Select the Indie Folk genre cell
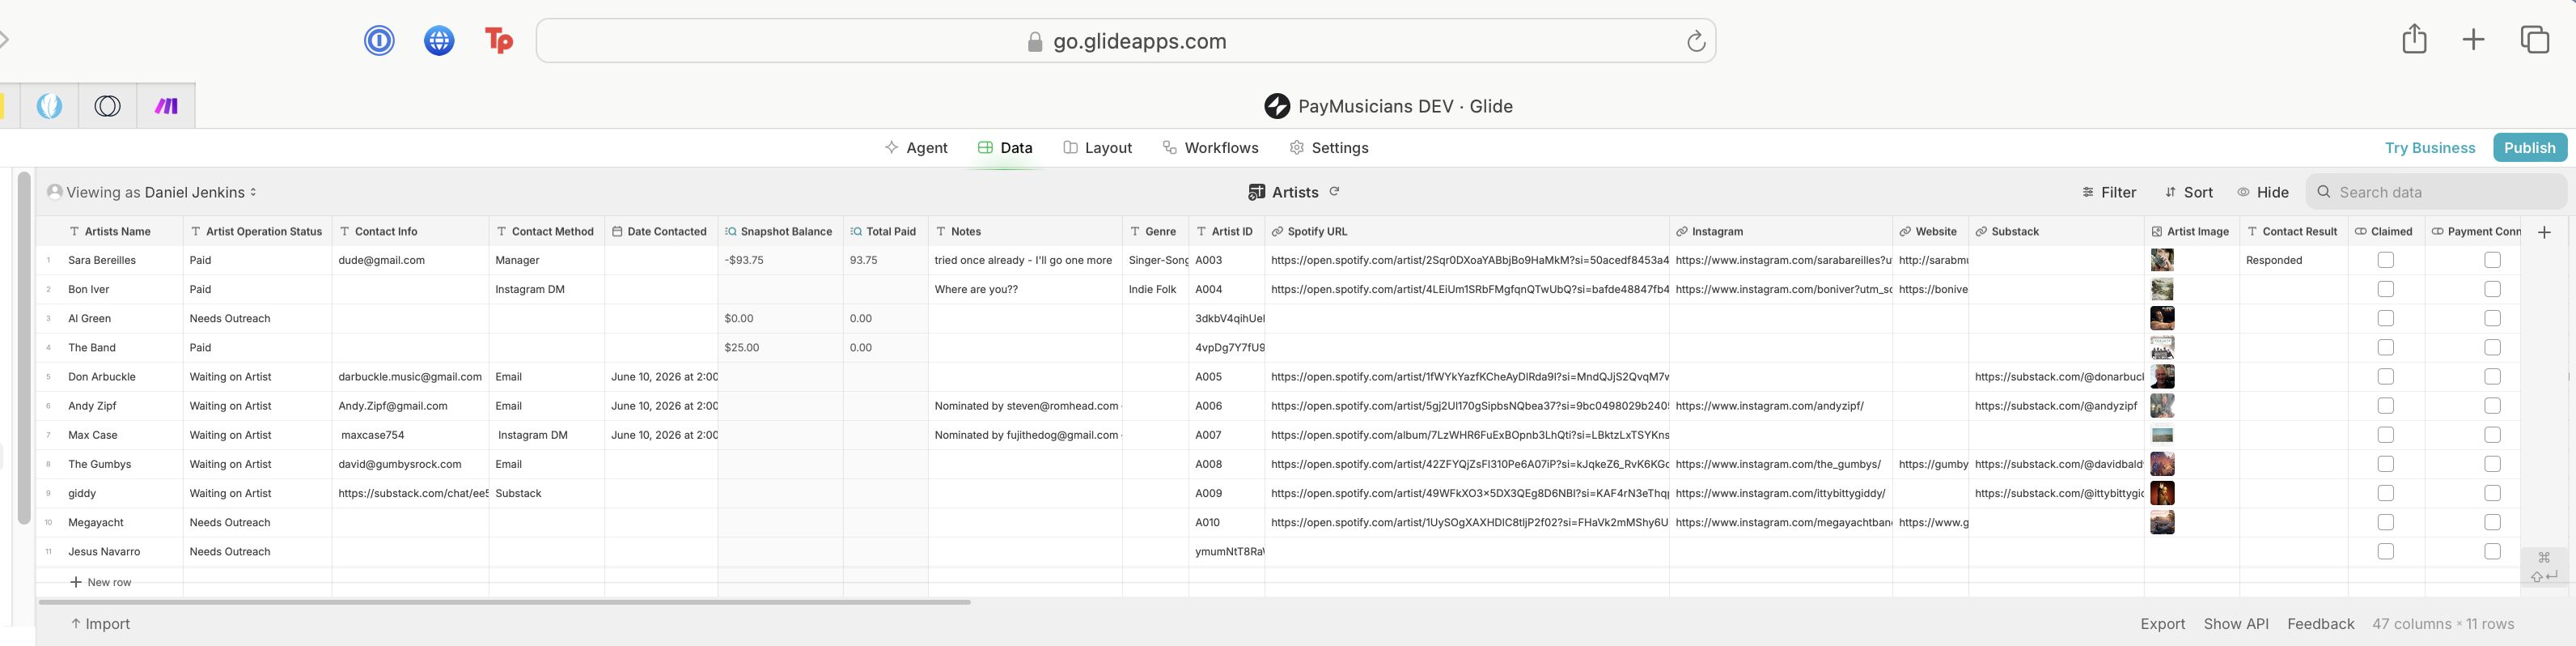This screenshot has width=2576, height=646. pyautogui.click(x=1156, y=289)
